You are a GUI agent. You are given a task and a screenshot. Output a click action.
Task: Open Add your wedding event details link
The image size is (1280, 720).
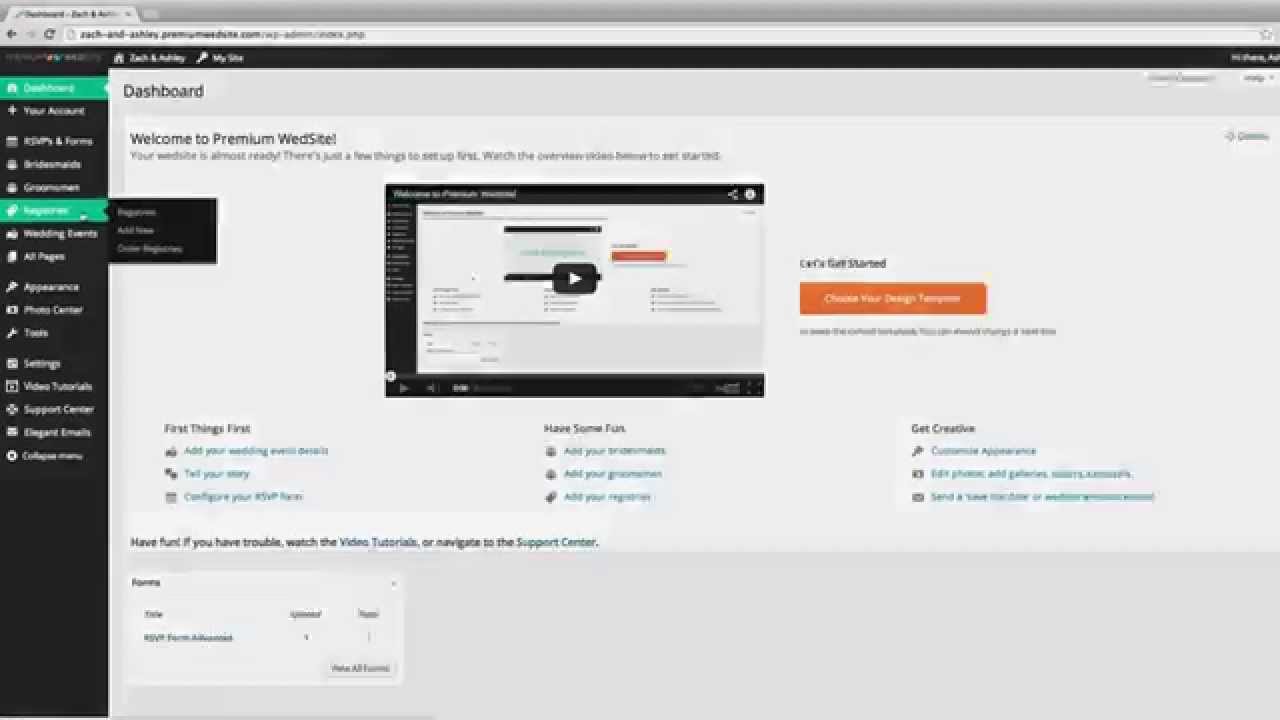point(256,451)
